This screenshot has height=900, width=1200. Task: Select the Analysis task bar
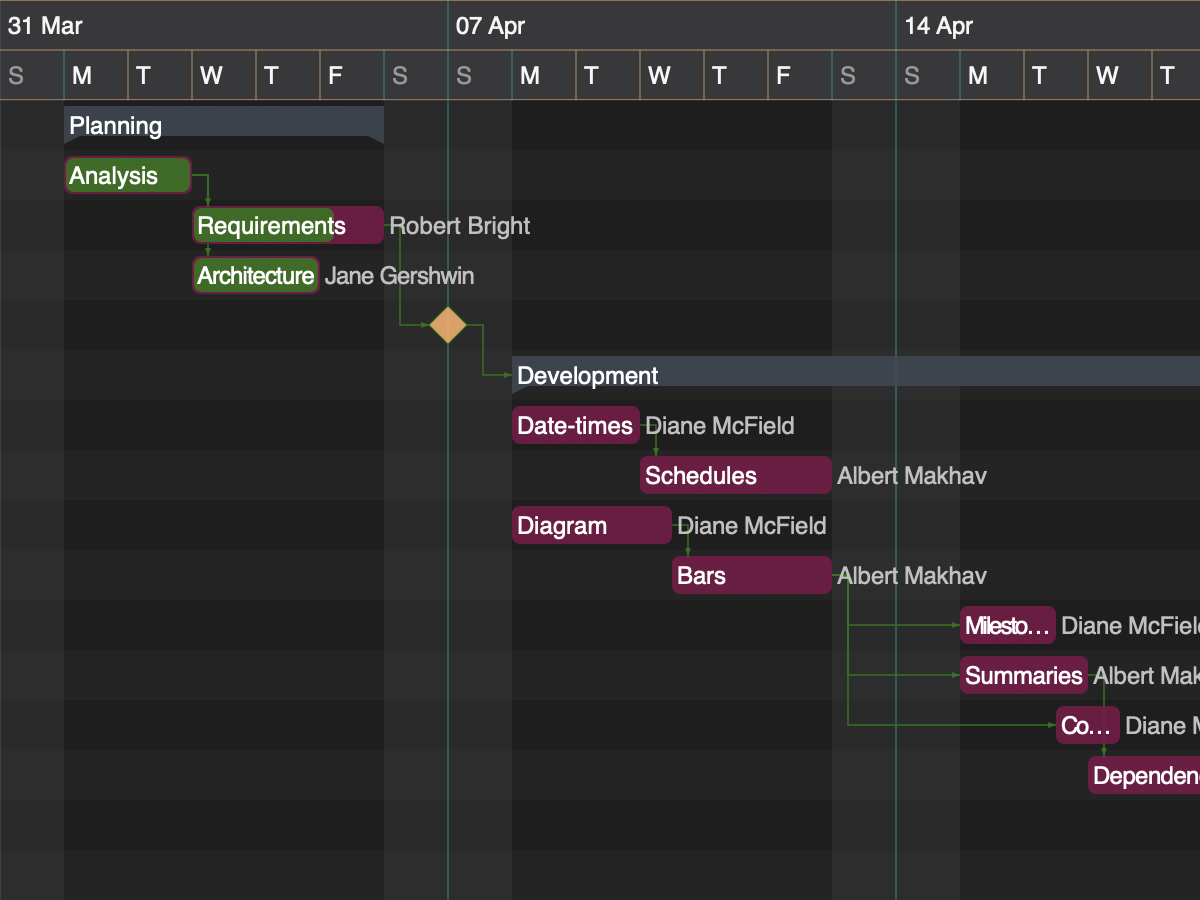pos(127,175)
